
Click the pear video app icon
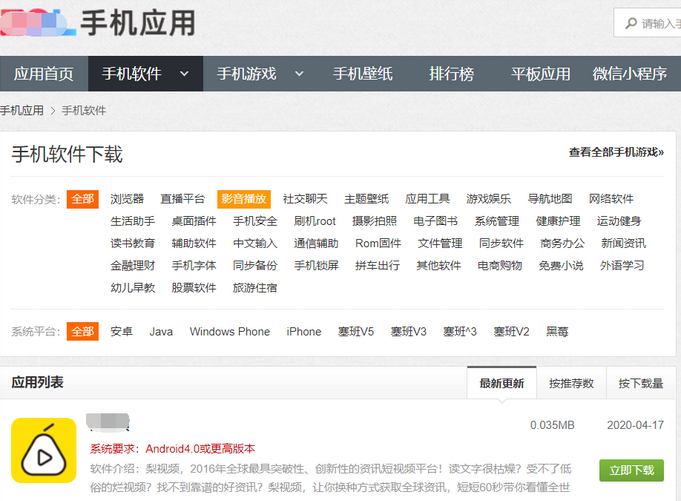tap(43, 450)
